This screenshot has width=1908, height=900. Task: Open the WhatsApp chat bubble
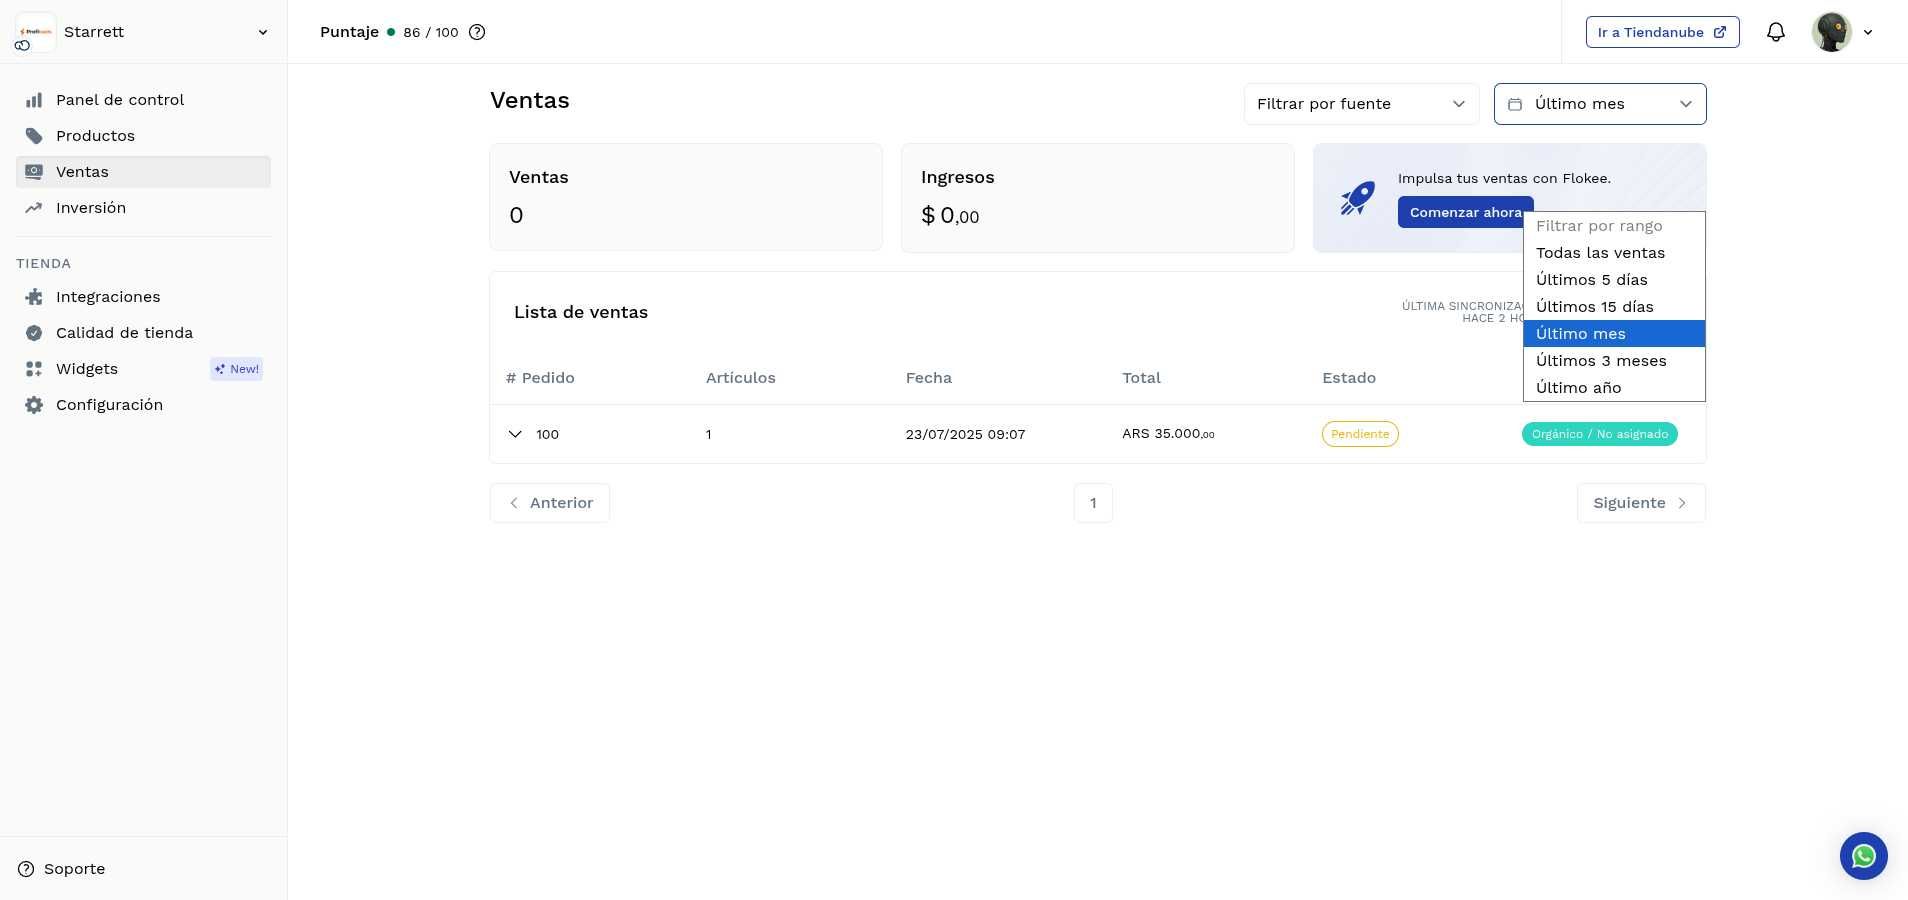pyautogui.click(x=1863, y=856)
